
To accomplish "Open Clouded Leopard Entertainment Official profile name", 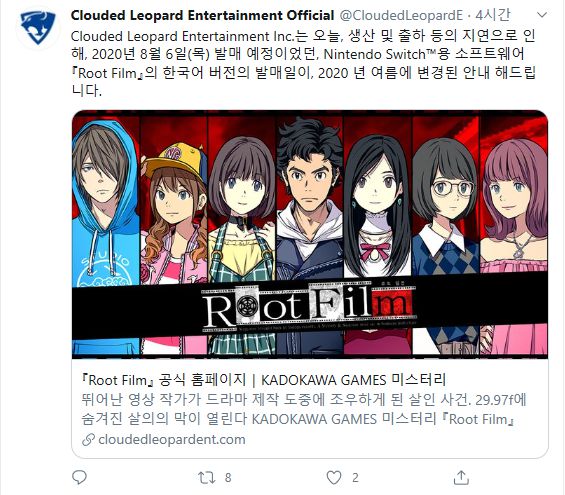I will click(203, 15).
